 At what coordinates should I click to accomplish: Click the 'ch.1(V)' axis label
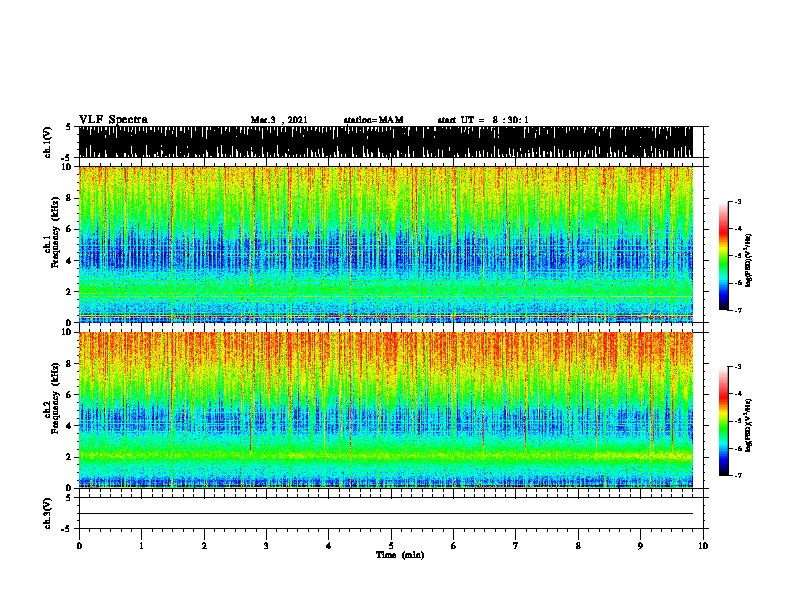click(x=47, y=142)
